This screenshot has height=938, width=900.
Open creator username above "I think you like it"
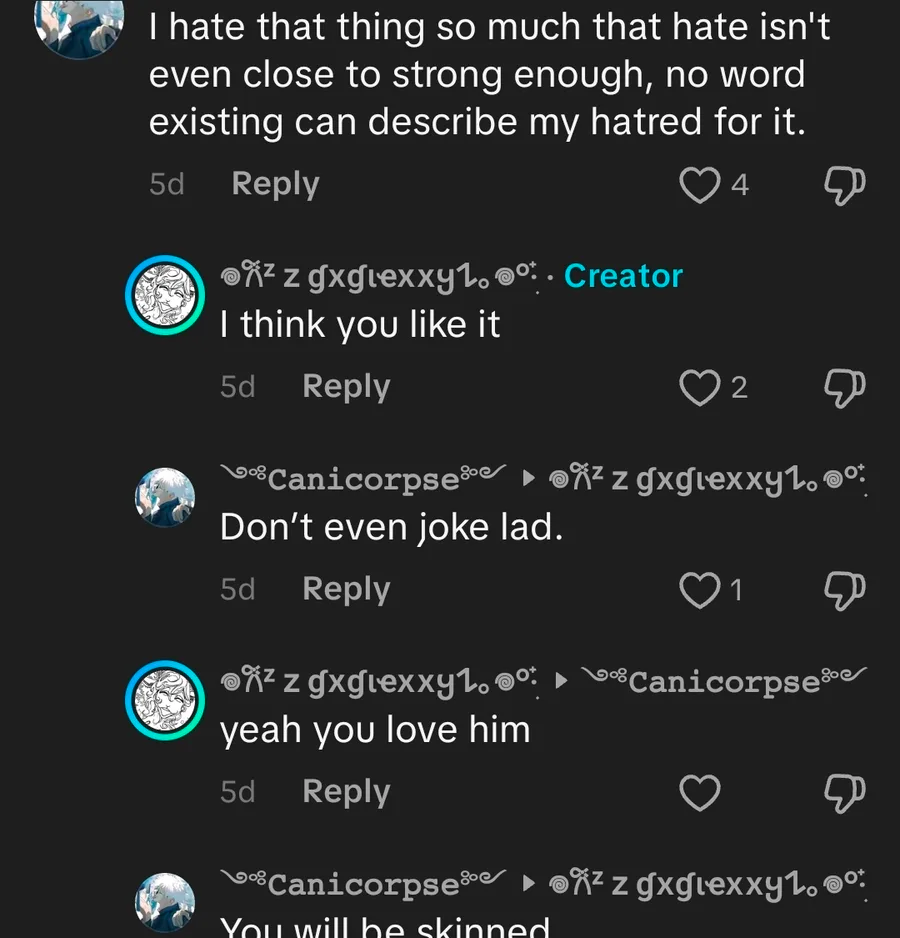pos(382,277)
